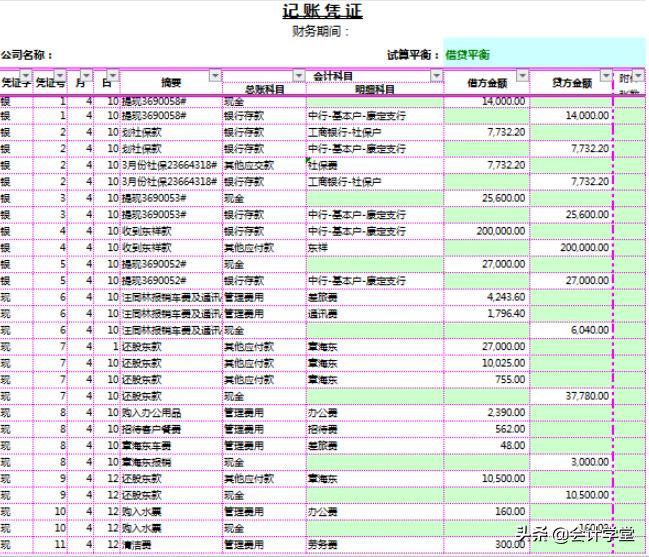
Task: Click the green 借贷平衡 result cell
Action: click(x=545, y=53)
